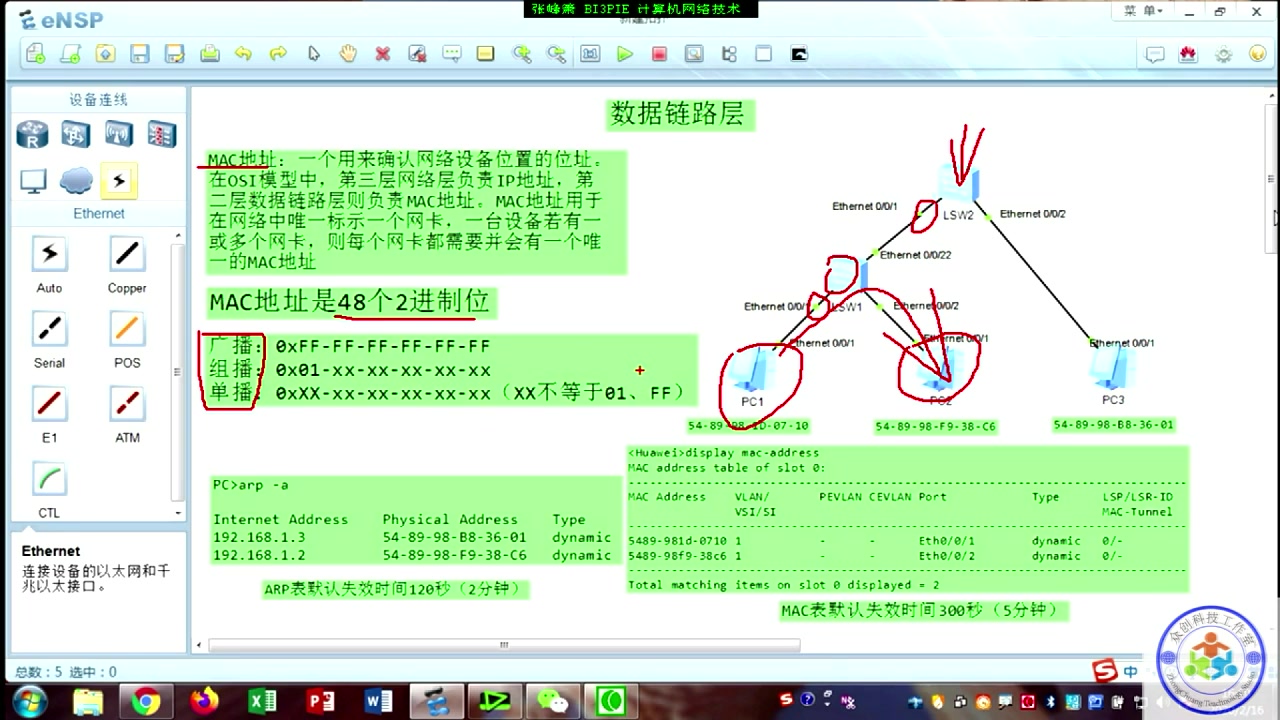Open the Huawei logo link
The image size is (1280, 720).
pyautogui.click(x=1188, y=55)
